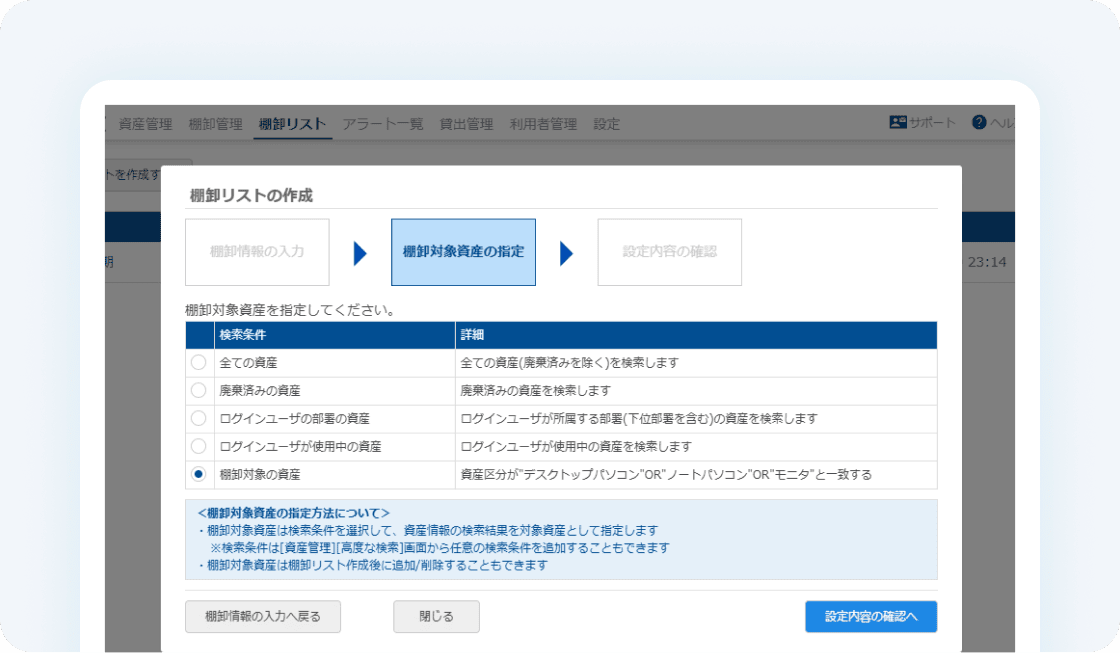Click the 棚卸リストの作成 dialog title
This screenshot has width=1120, height=653.
click(251, 196)
